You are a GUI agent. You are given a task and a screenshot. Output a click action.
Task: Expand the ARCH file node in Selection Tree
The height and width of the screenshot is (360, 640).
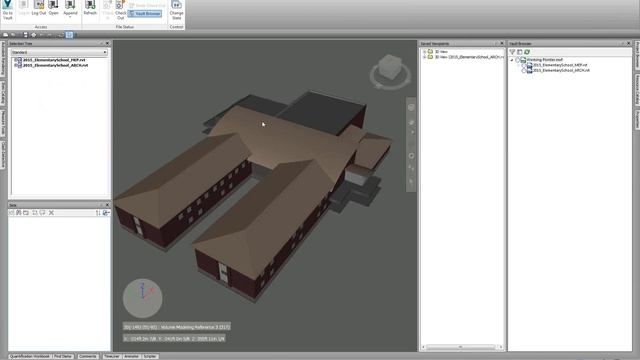(15, 65)
